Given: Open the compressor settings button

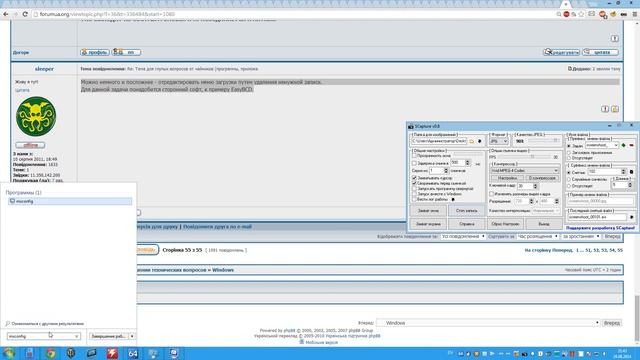Looking at the screenshot, I should tap(507, 178).
